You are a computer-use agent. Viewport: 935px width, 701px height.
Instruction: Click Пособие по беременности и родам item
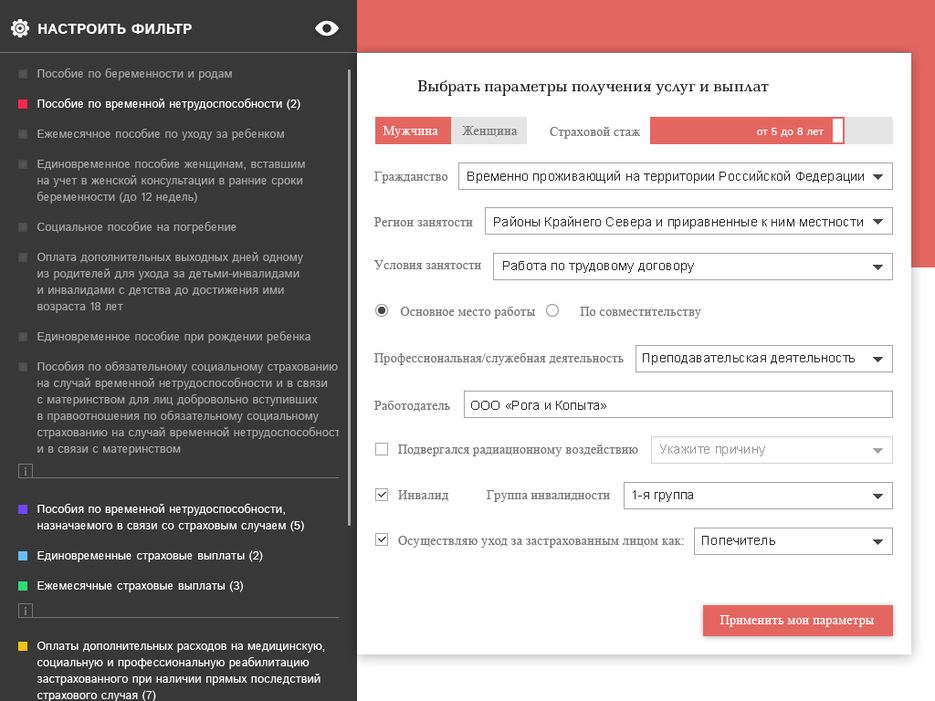tap(134, 74)
